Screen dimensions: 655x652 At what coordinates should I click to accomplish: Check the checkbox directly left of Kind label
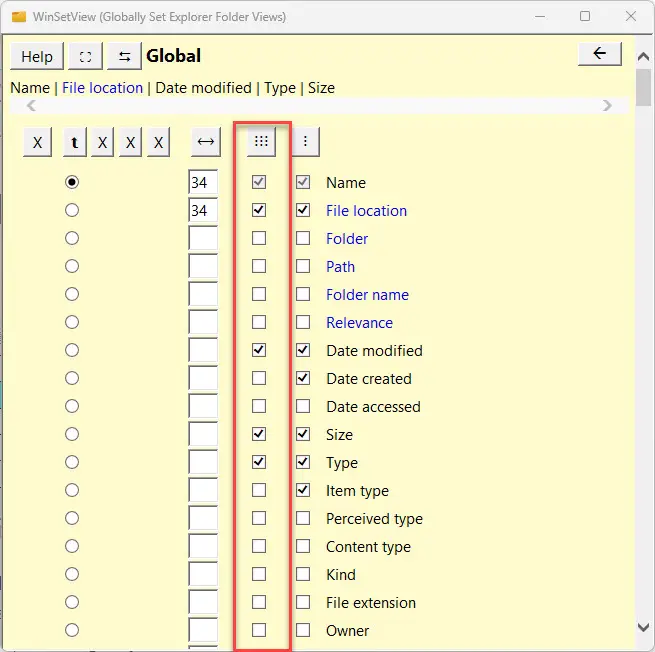[303, 574]
